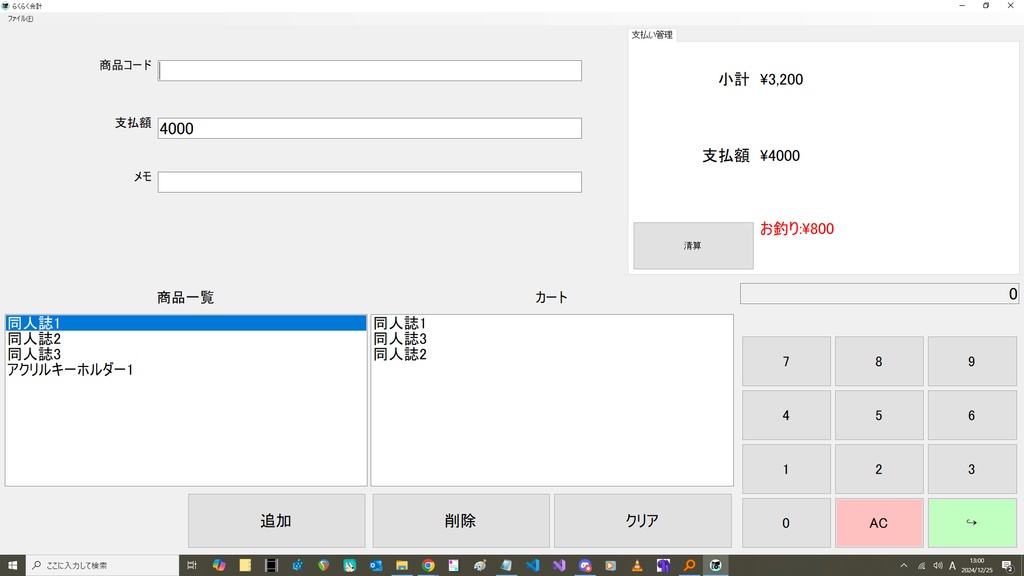Show hidden system tray icons
Viewport: 1024px width, 576px height.
(904, 566)
